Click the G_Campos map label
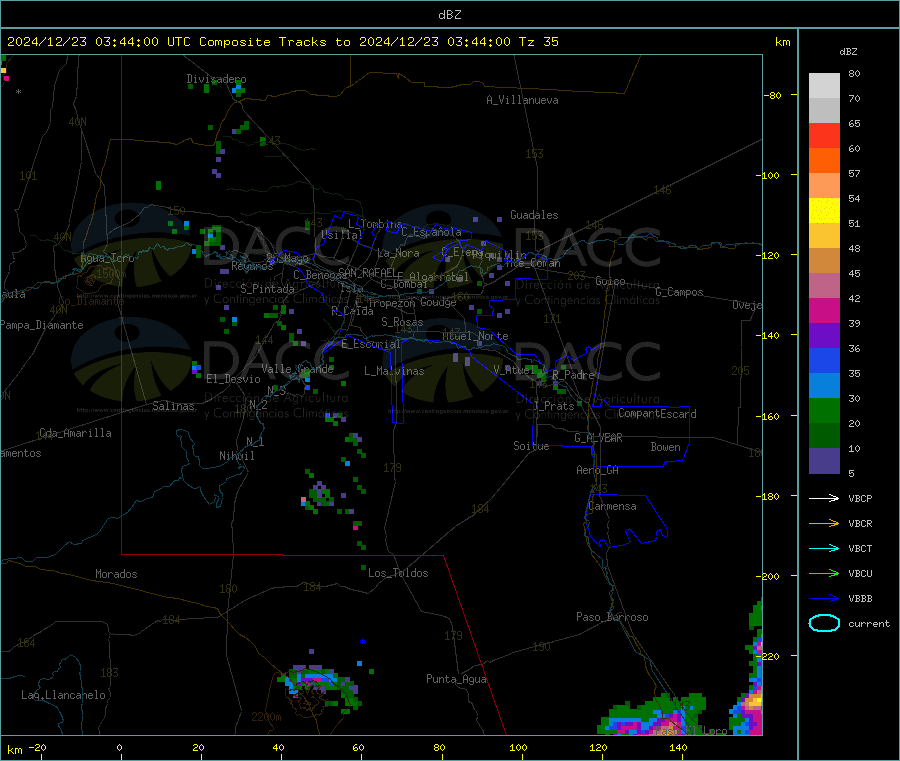The height and width of the screenshot is (761, 900). 679,292
